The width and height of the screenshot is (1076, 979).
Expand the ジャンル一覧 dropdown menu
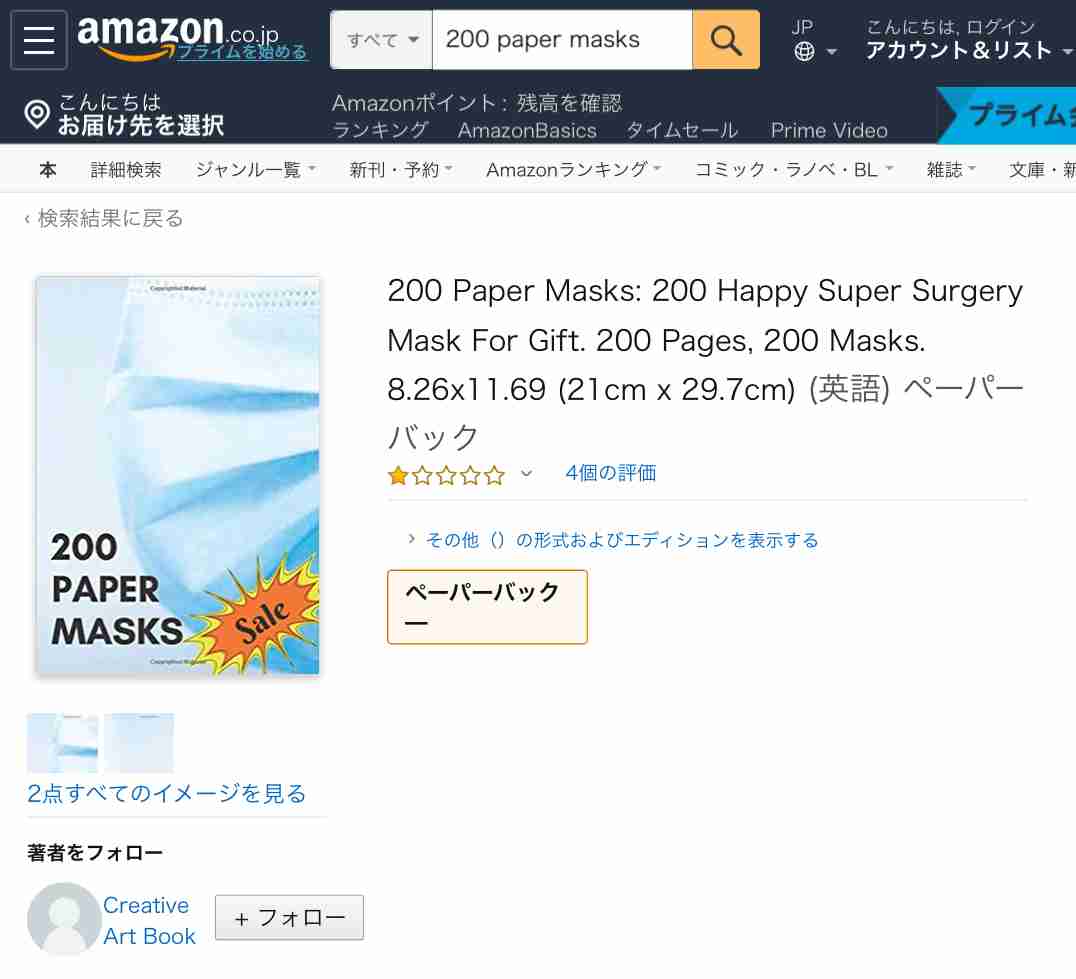[255, 169]
